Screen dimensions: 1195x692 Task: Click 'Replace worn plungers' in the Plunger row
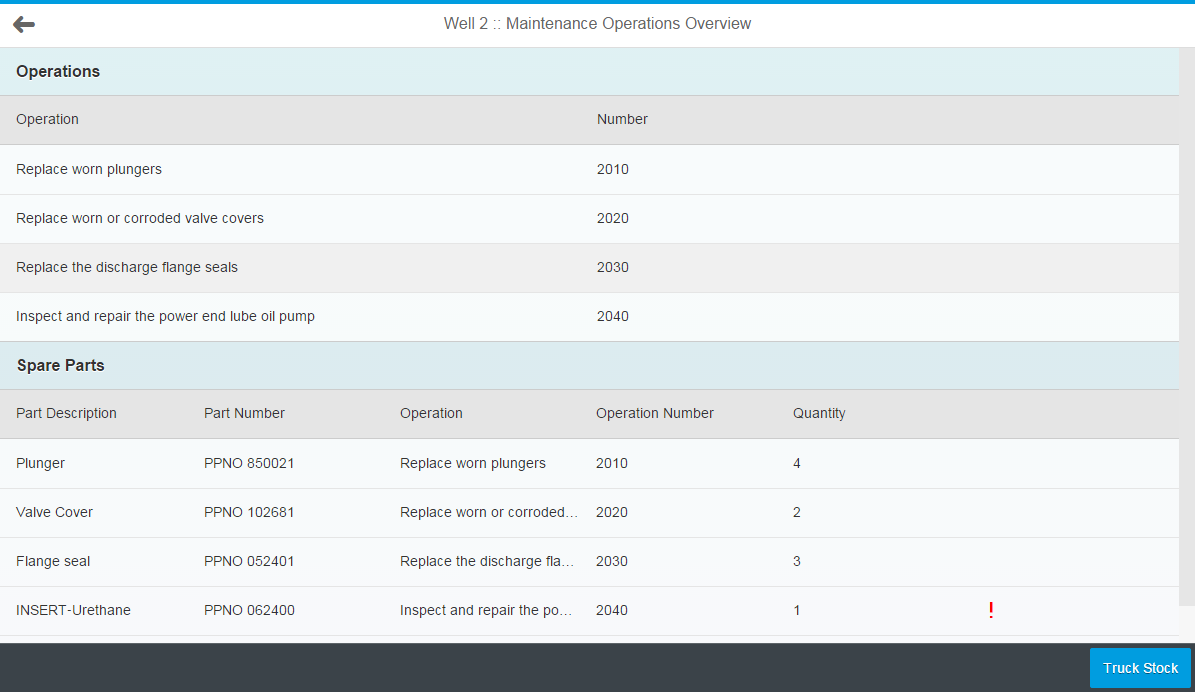[473, 463]
